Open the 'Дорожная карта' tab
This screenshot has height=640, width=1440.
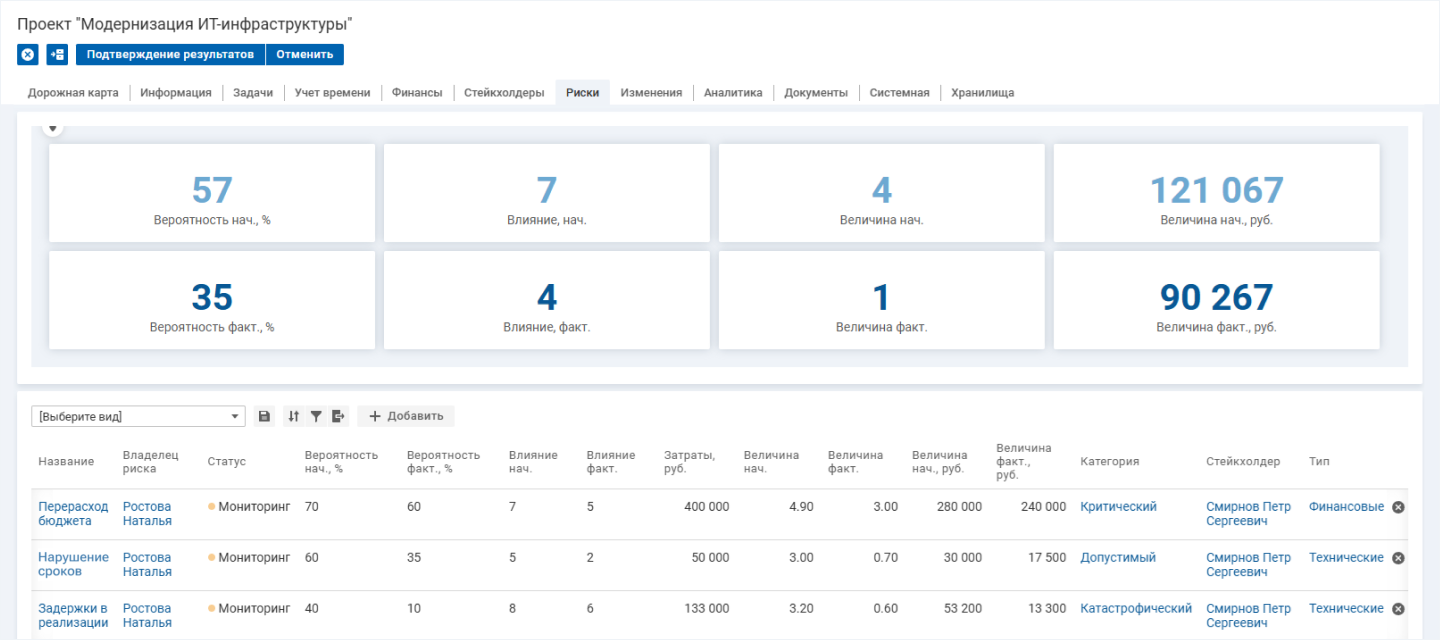[73, 93]
